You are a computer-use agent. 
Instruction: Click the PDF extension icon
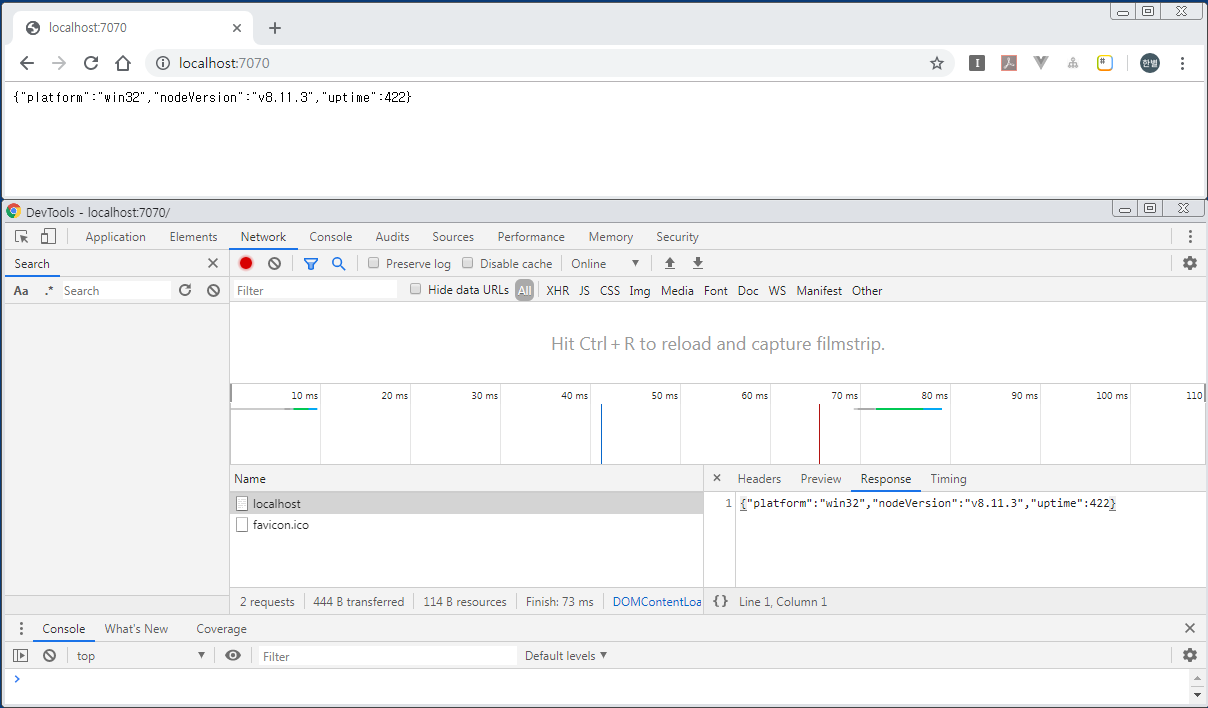point(1009,63)
